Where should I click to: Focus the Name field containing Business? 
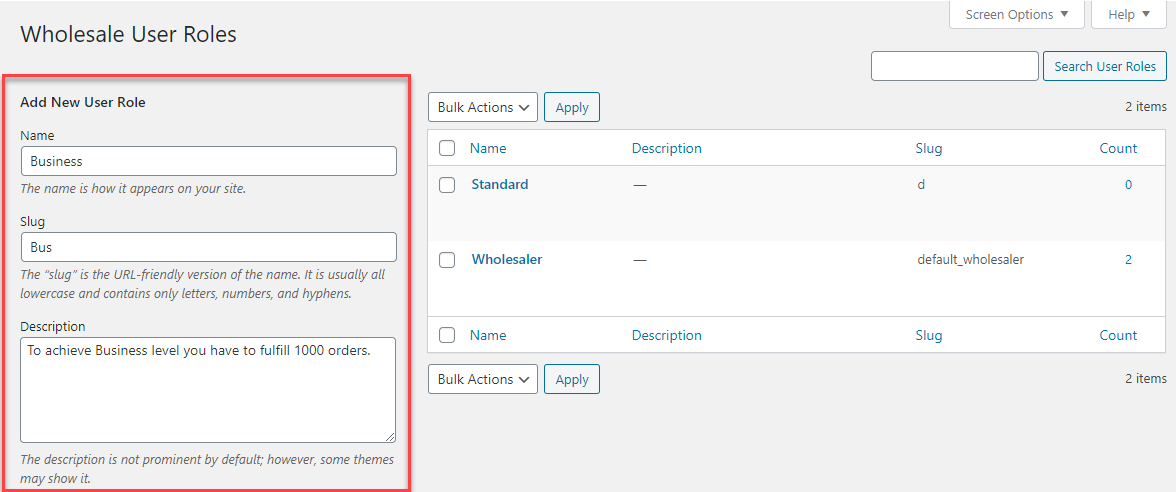click(x=208, y=161)
